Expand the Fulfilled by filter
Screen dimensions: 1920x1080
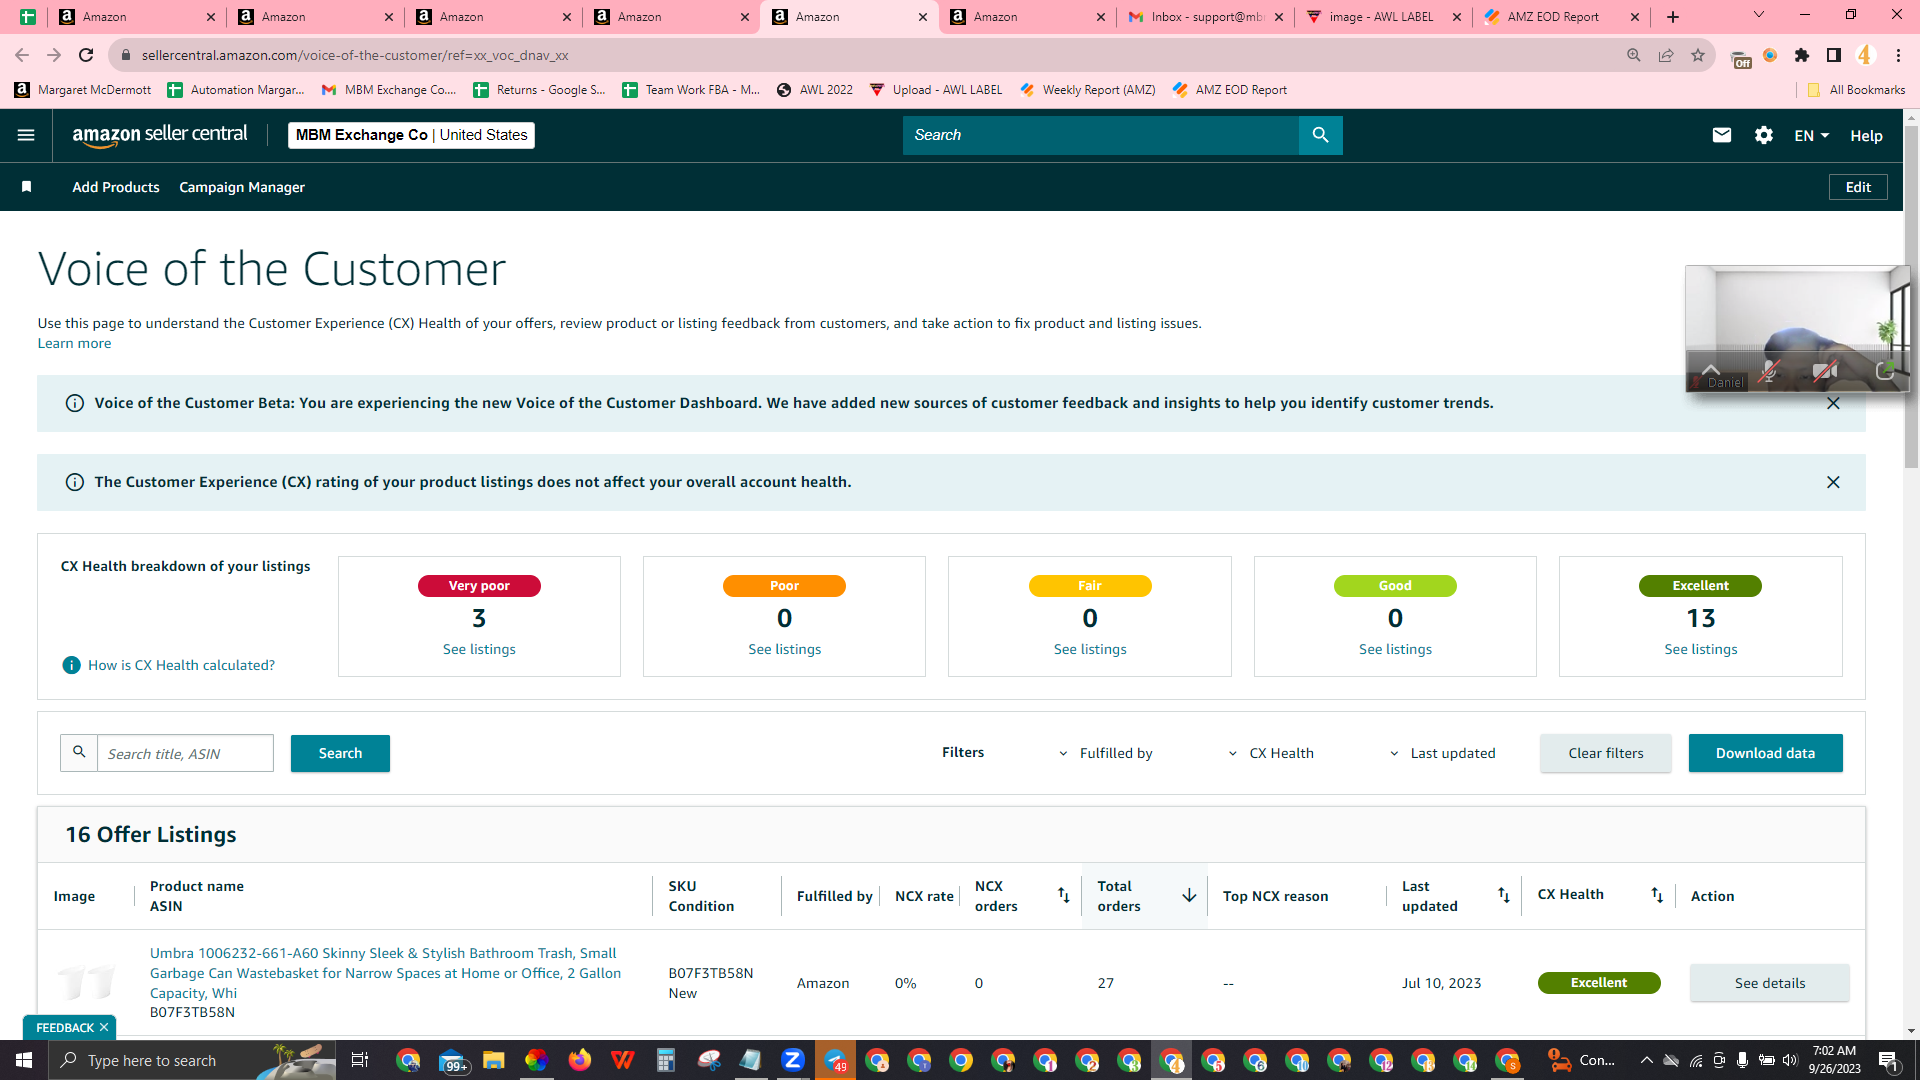point(1105,753)
